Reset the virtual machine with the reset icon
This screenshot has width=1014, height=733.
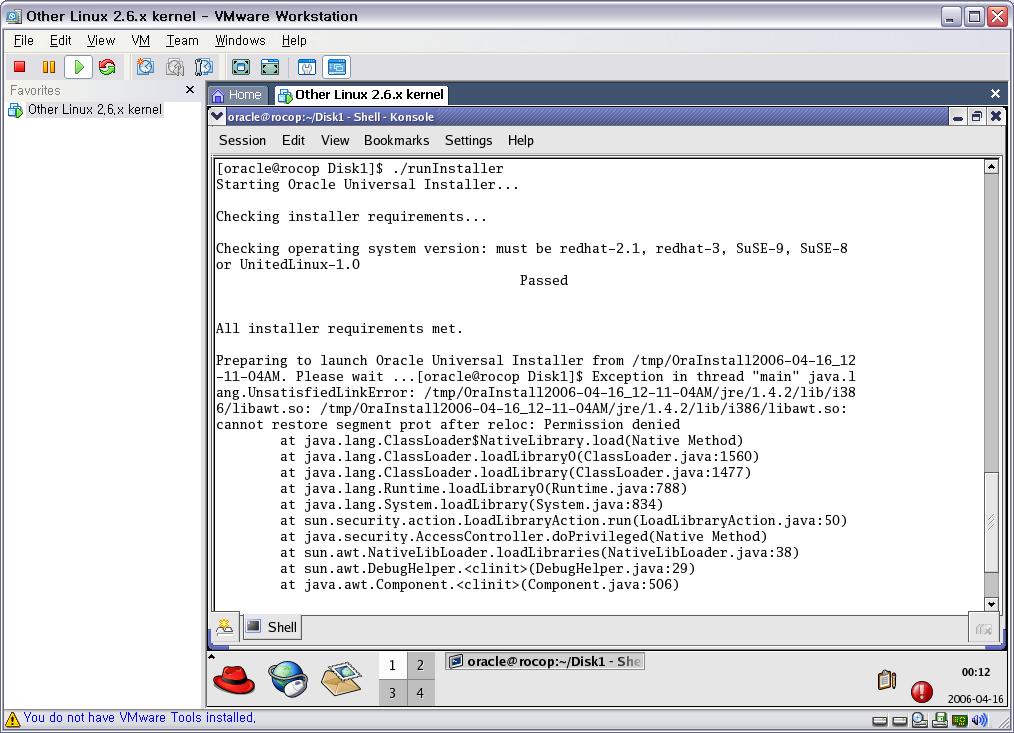pos(107,67)
